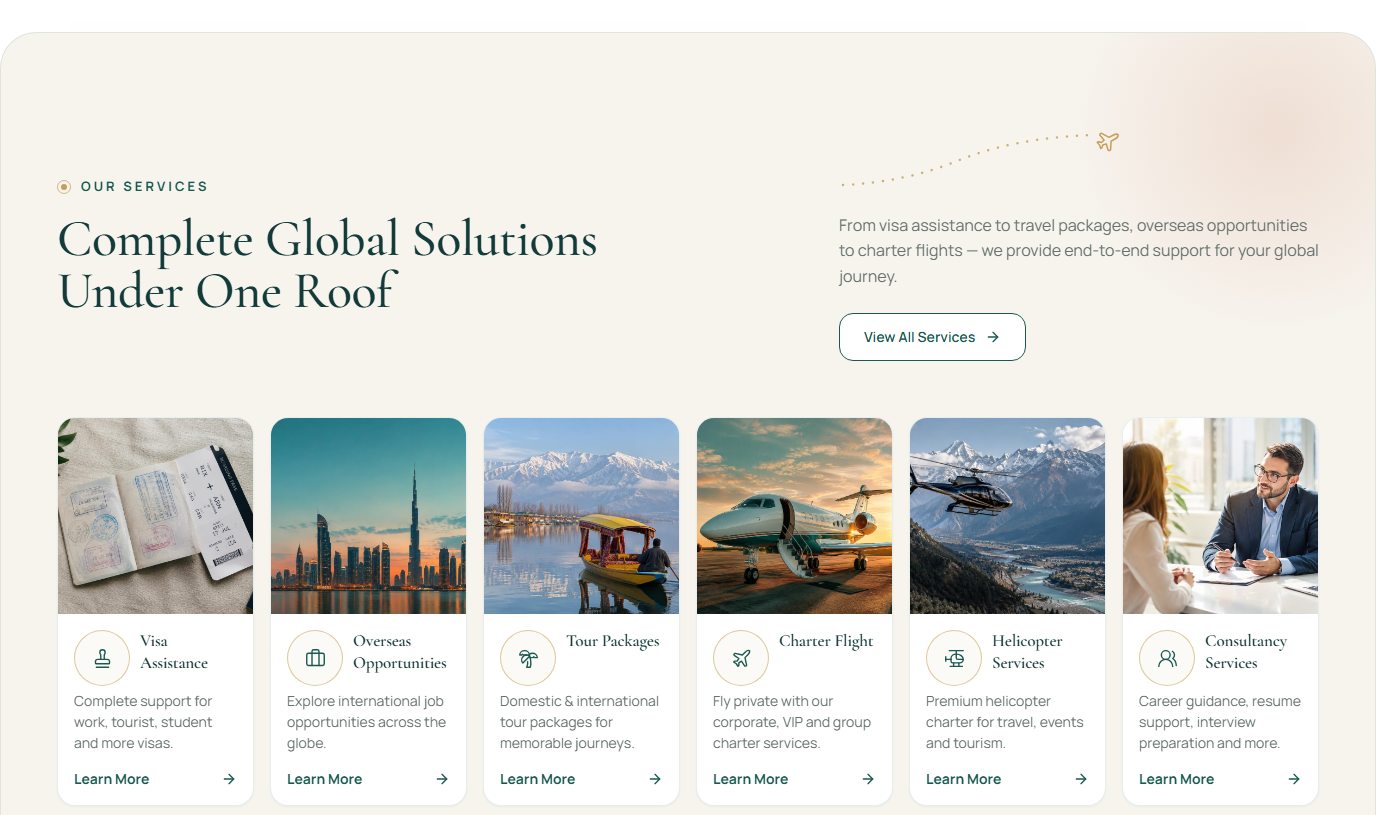Screen dimensions: 1376x815
Task: Follow Learn More under Overseas Opportunities
Action: [x=324, y=779]
